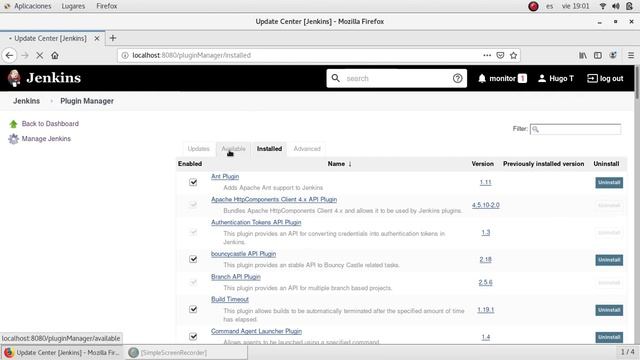Screen dimensions: 640x360
Task: Go back with the browser back arrow
Action: point(10,55)
